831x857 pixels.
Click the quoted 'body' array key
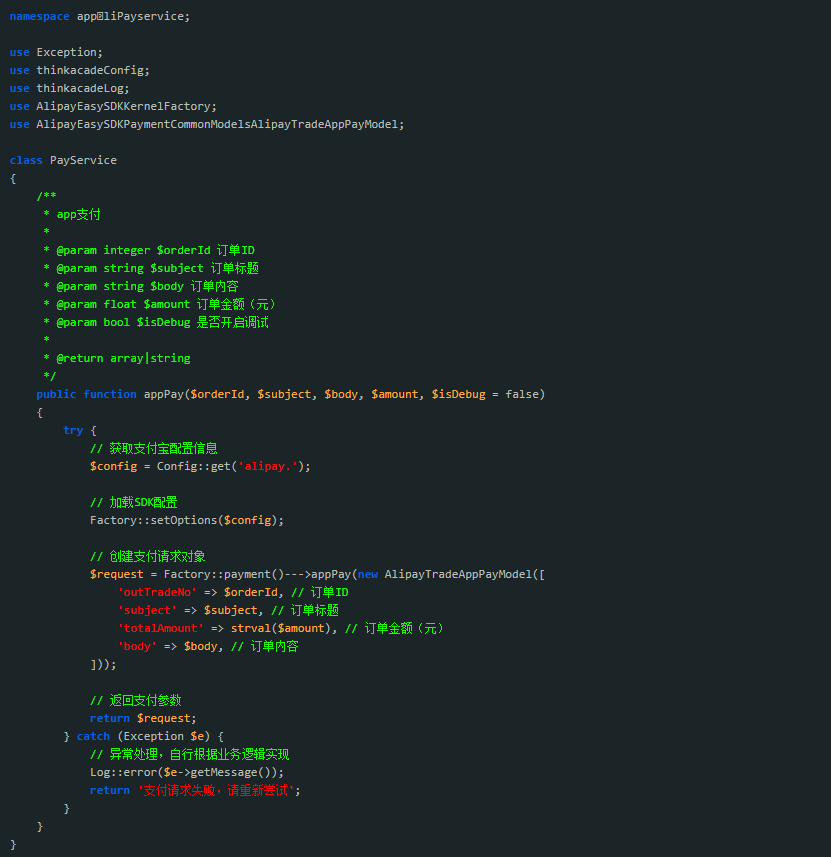(x=137, y=647)
